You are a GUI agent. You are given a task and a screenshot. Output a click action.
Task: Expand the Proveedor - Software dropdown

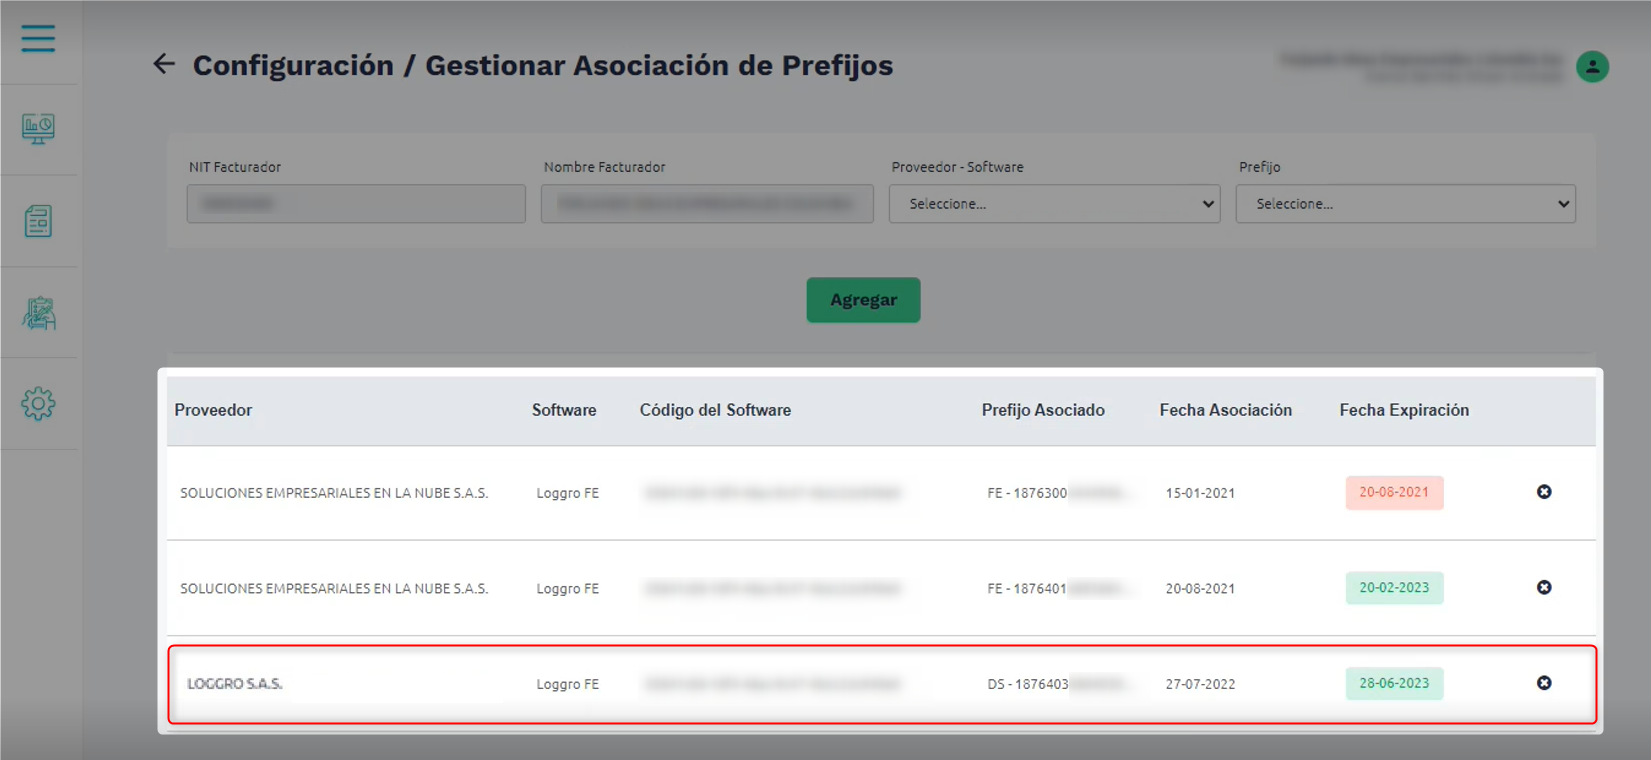(x=1054, y=204)
